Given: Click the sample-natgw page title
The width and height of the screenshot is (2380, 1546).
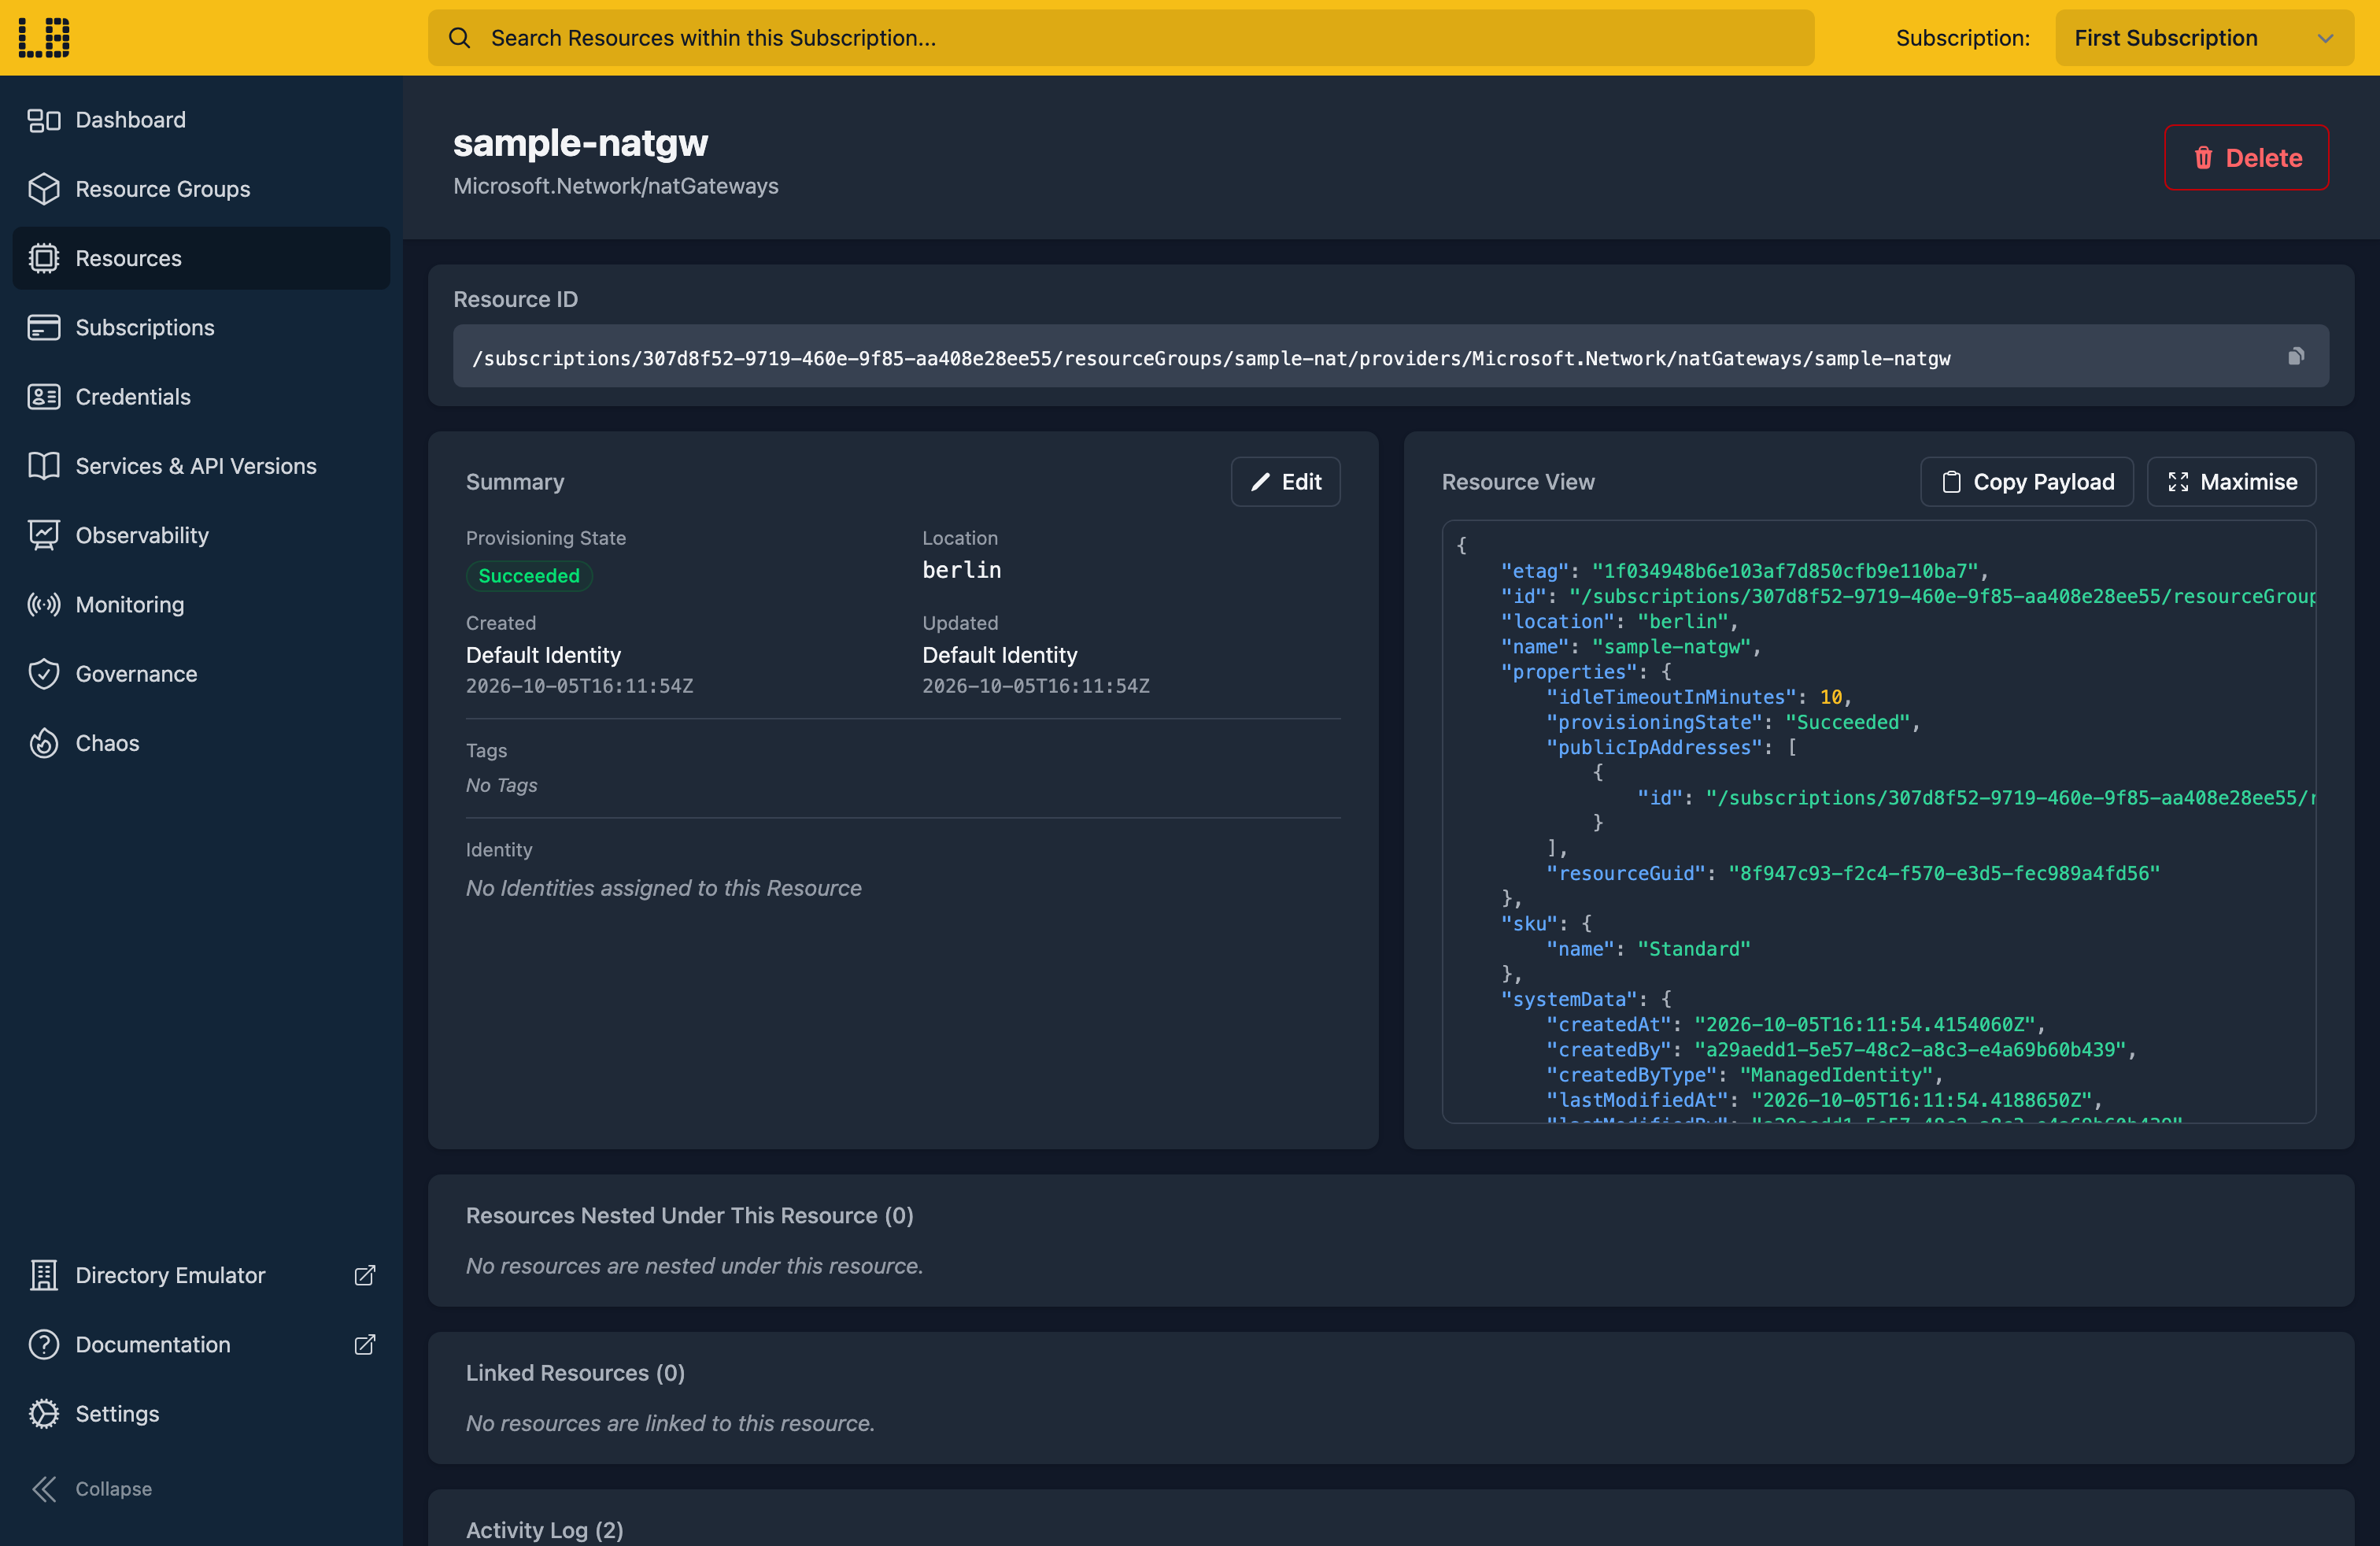Looking at the screenshot, I should tap(580, 143).
